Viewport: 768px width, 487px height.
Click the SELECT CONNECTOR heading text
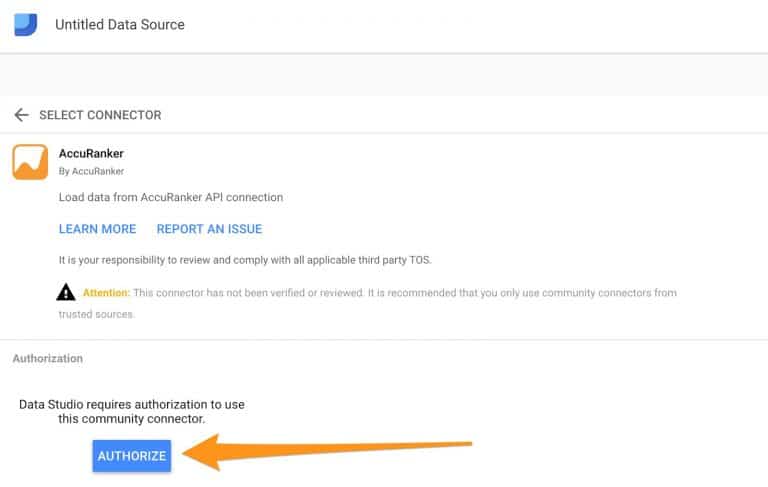click(x=100, y=115)
